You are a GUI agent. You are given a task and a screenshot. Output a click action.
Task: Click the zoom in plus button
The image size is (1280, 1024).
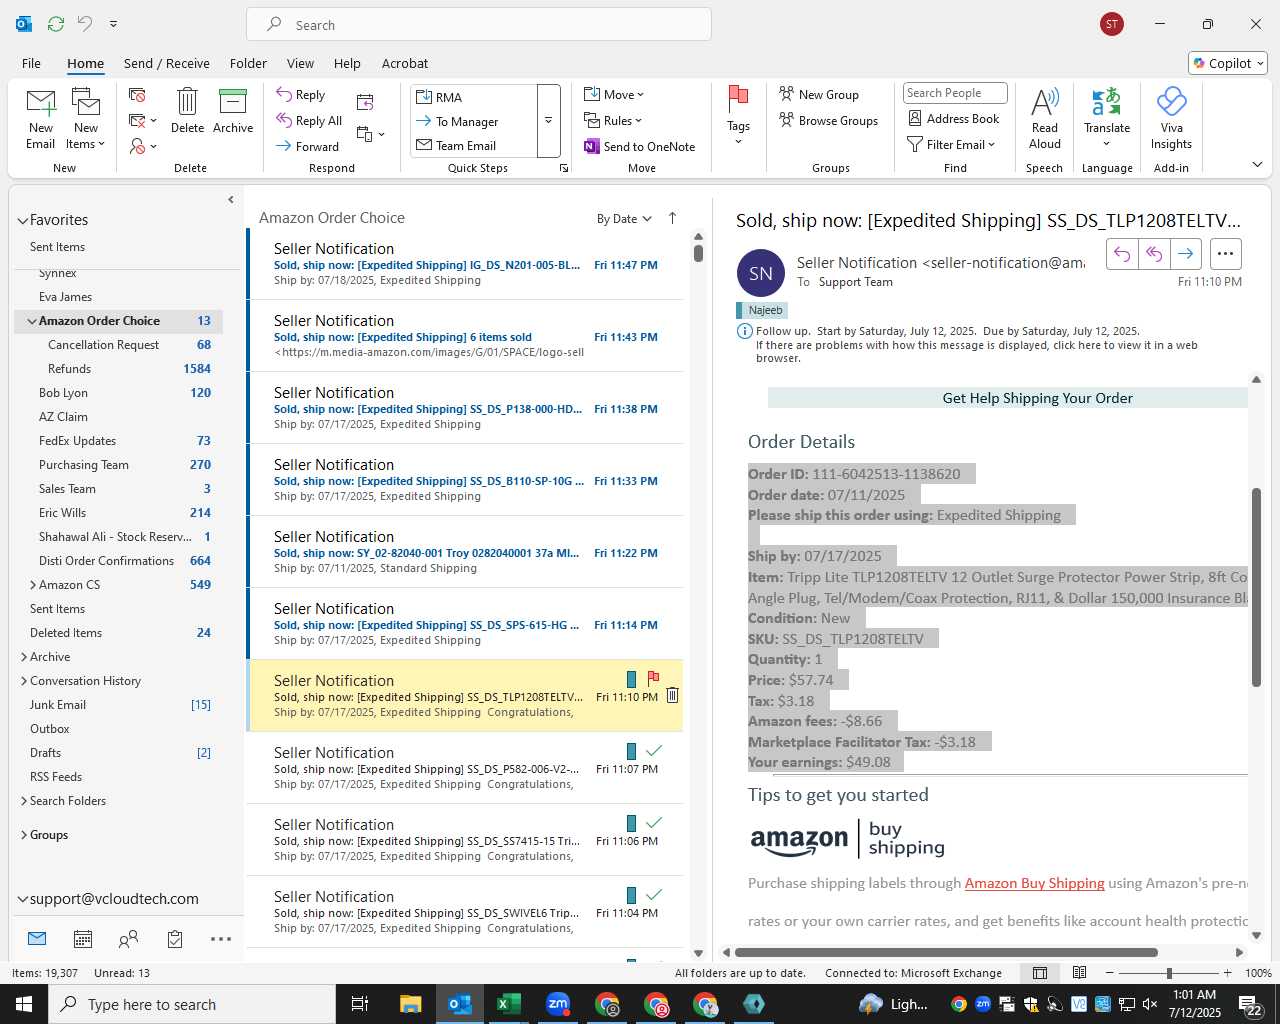click(x=1227, y=973)
